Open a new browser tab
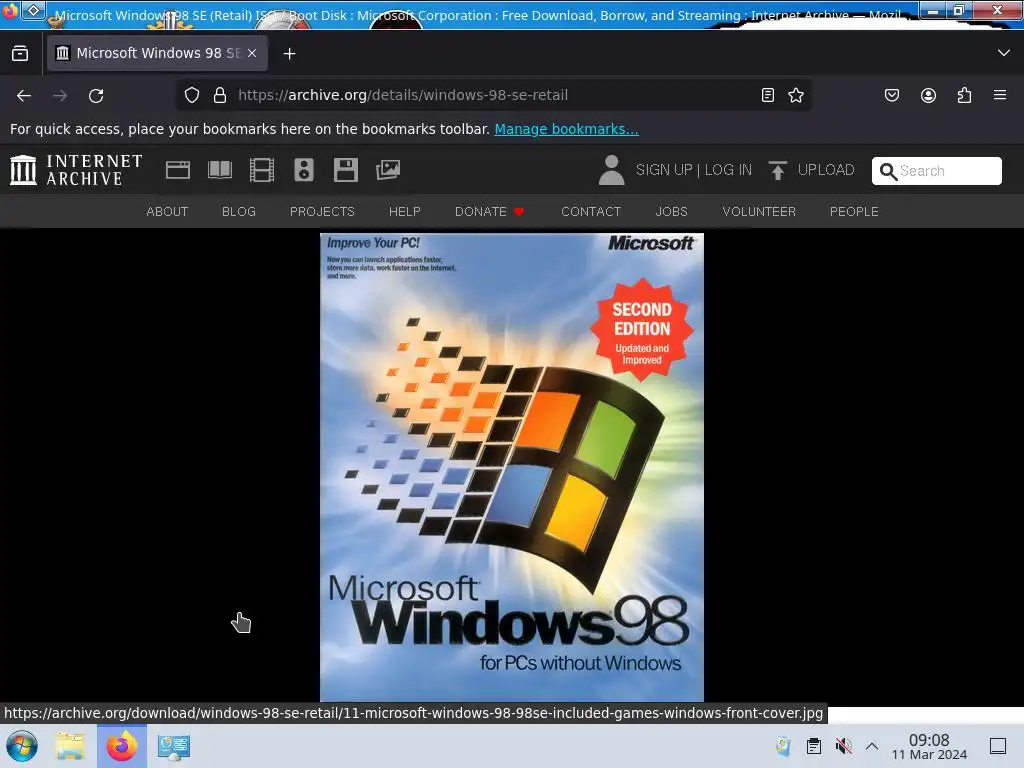The width and height of the screenshot is (1024, 768). click(289, 54)
